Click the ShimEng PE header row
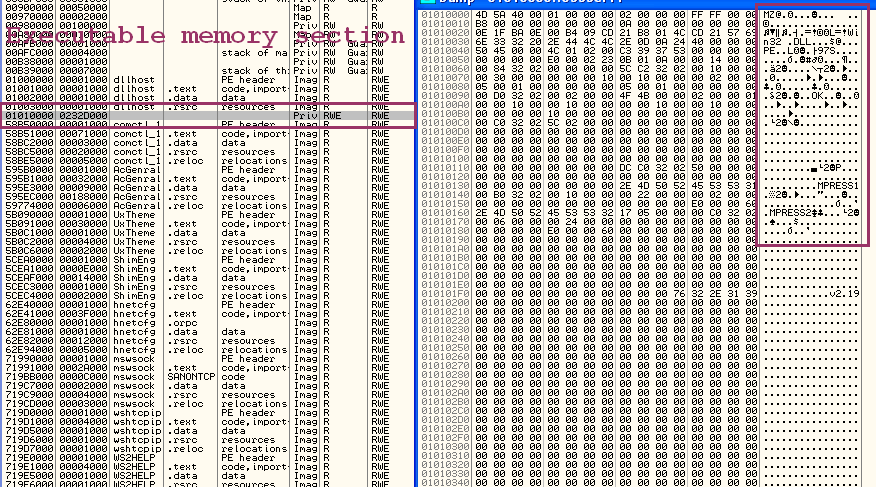 tap(200, 261)
